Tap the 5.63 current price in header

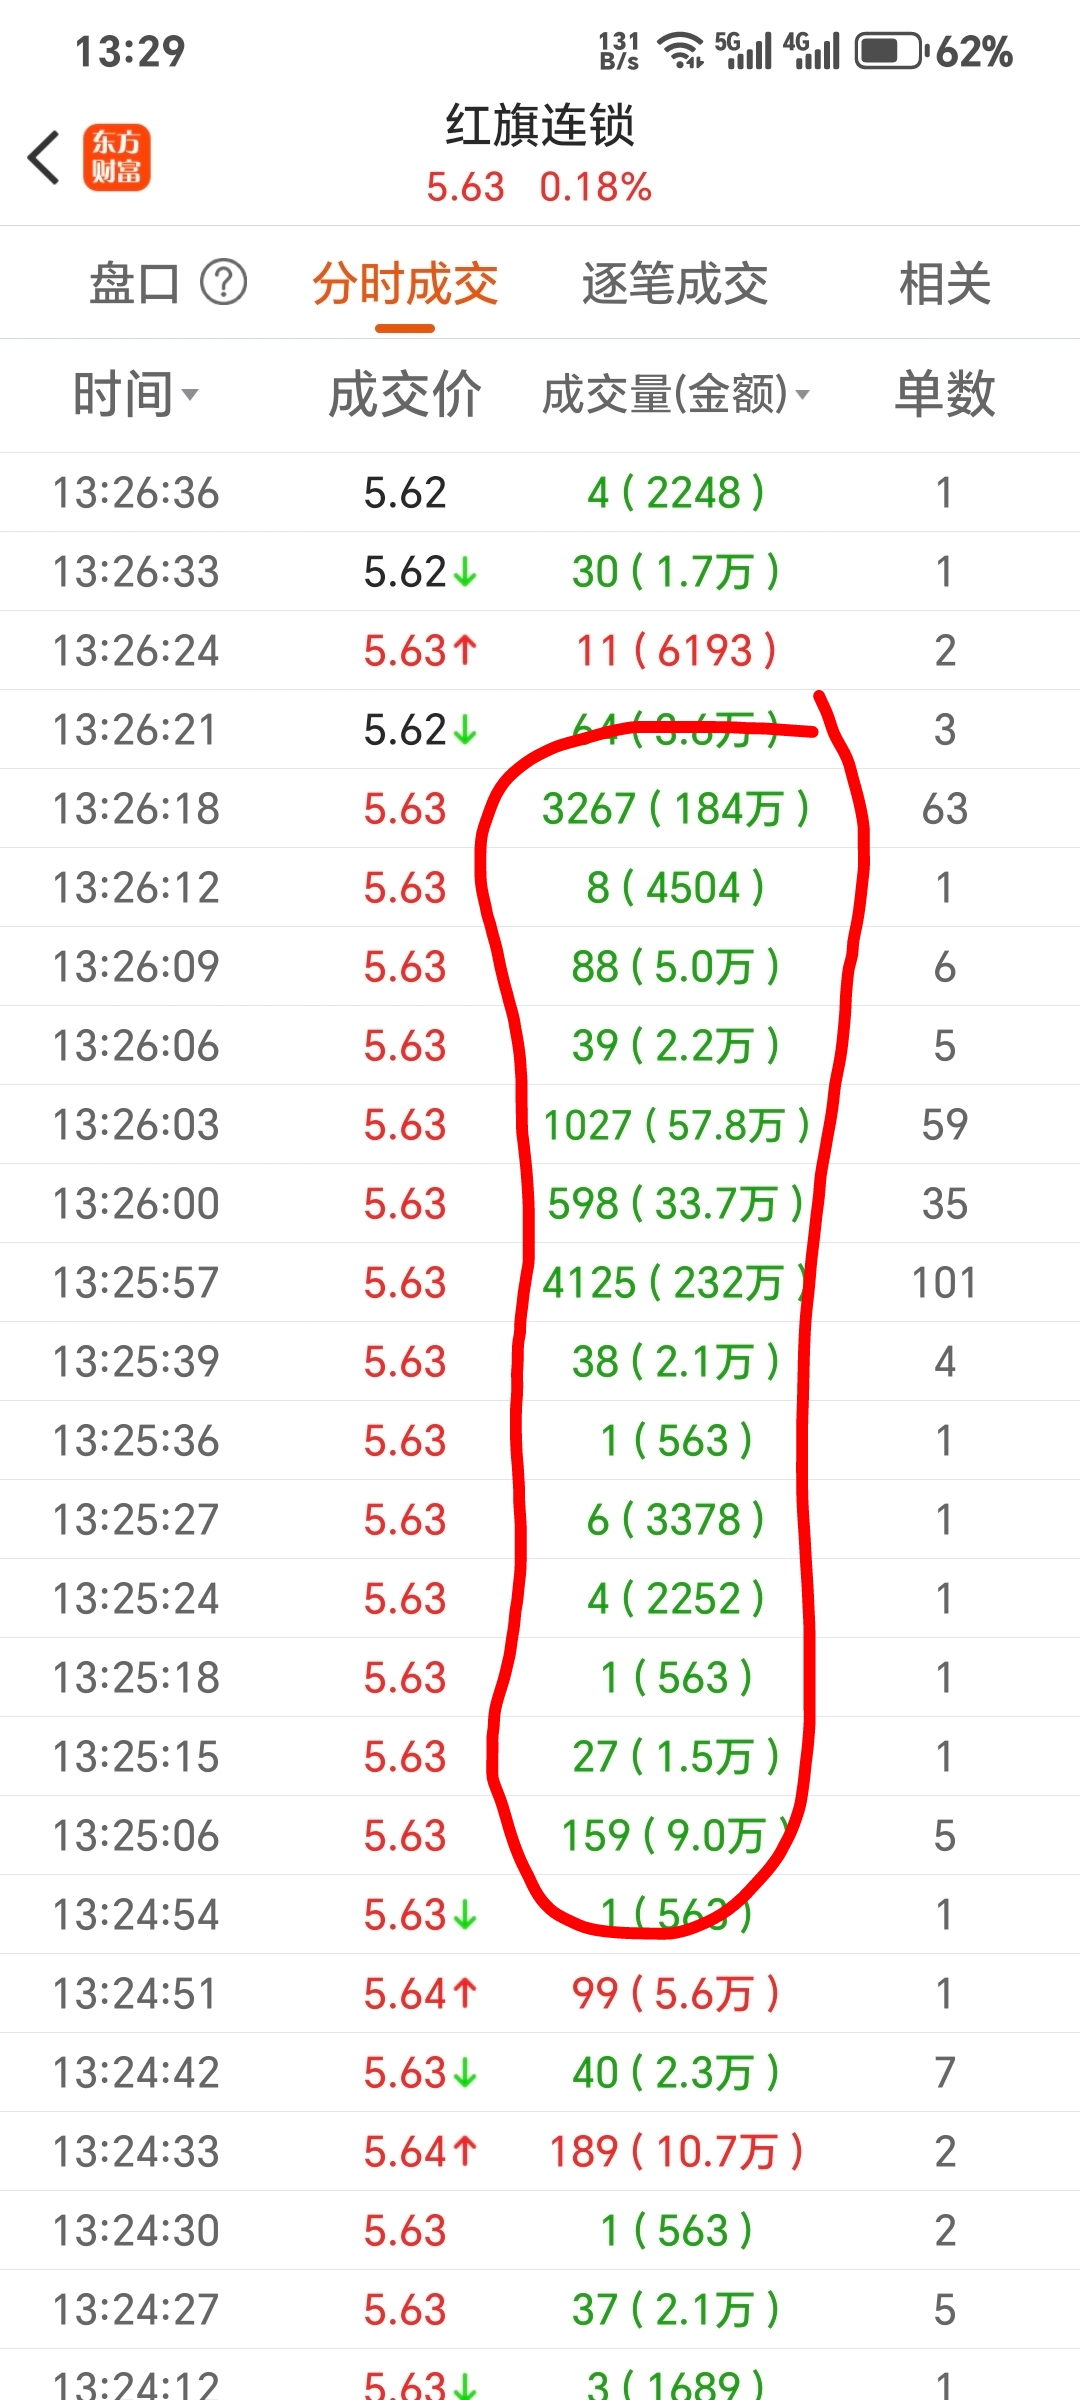click(465, 187)
